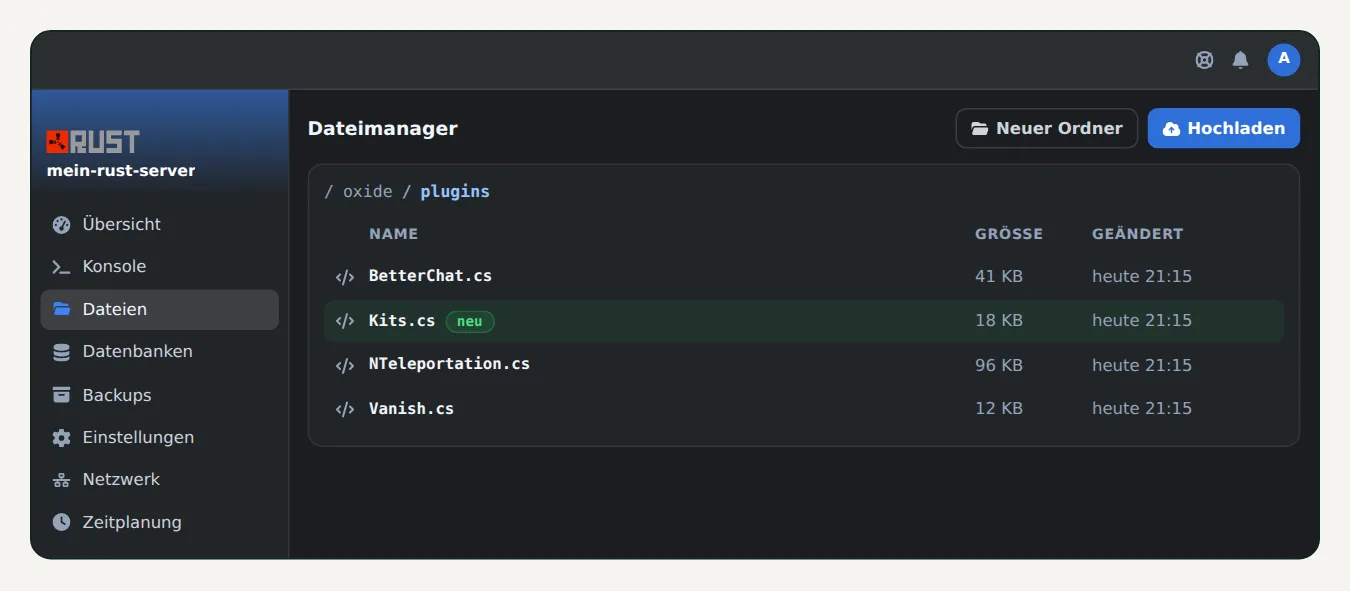Click the code icon beside Kits.cs
The image size is (1350, 591).
click(345, 321)
